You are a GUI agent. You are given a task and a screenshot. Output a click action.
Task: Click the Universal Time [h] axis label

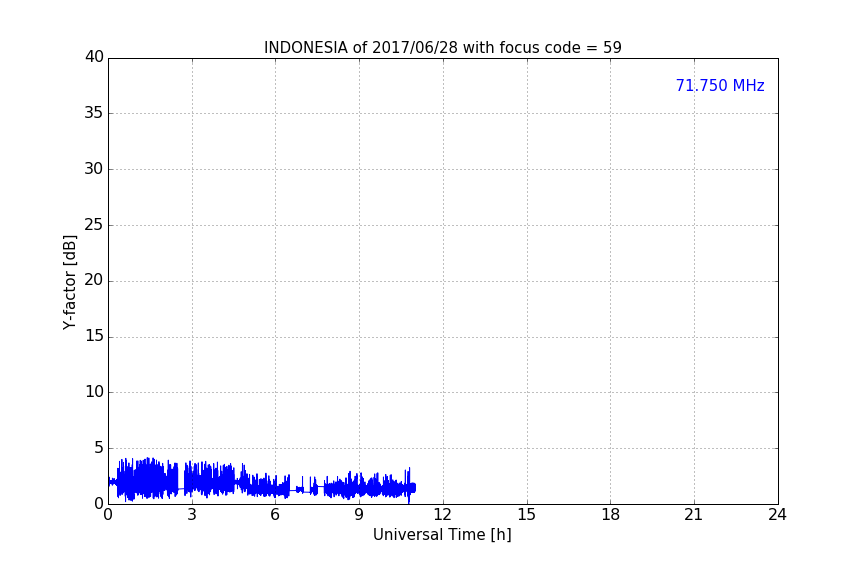click(442, 535)
